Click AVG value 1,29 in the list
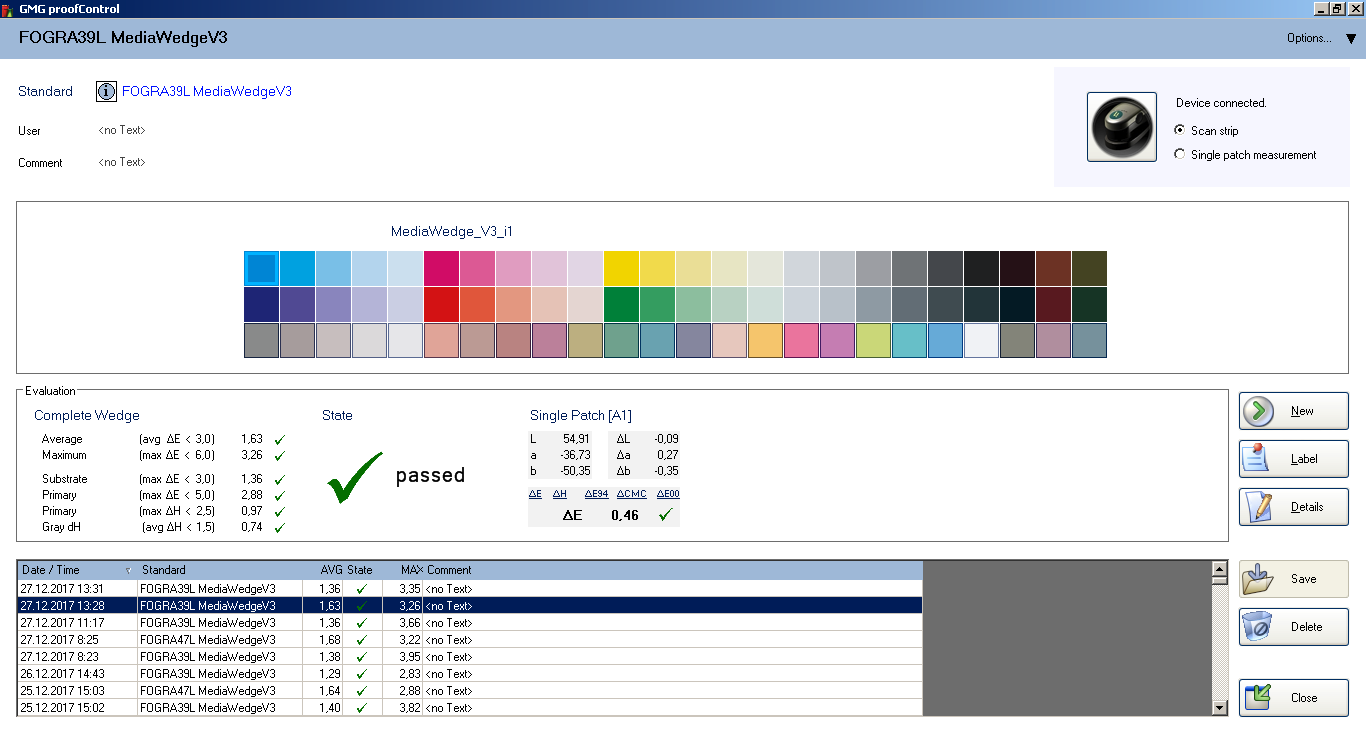Viewport: 1366px width, 738px height. click(329, 674)
